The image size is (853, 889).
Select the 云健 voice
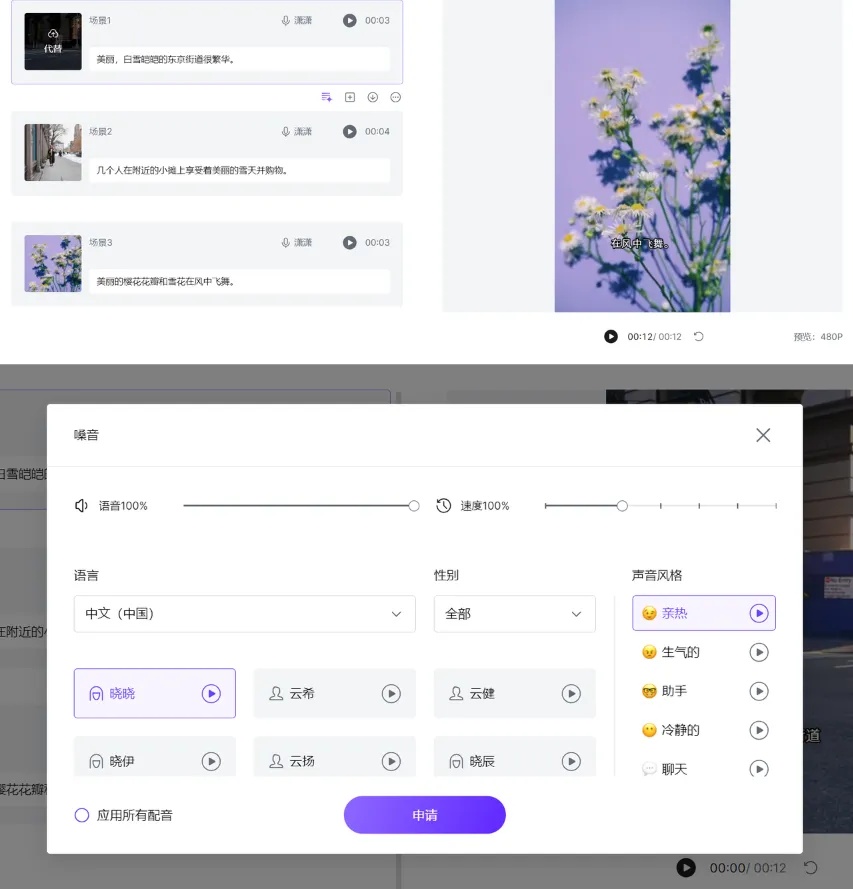click(515, 693)
